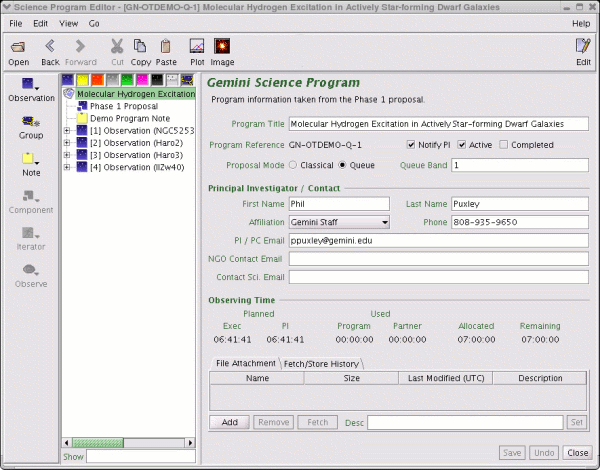Viewport: 600px width, 470px height.
Task: Switch to Fetch/Store History tab
Action: [x=321, y=364]
